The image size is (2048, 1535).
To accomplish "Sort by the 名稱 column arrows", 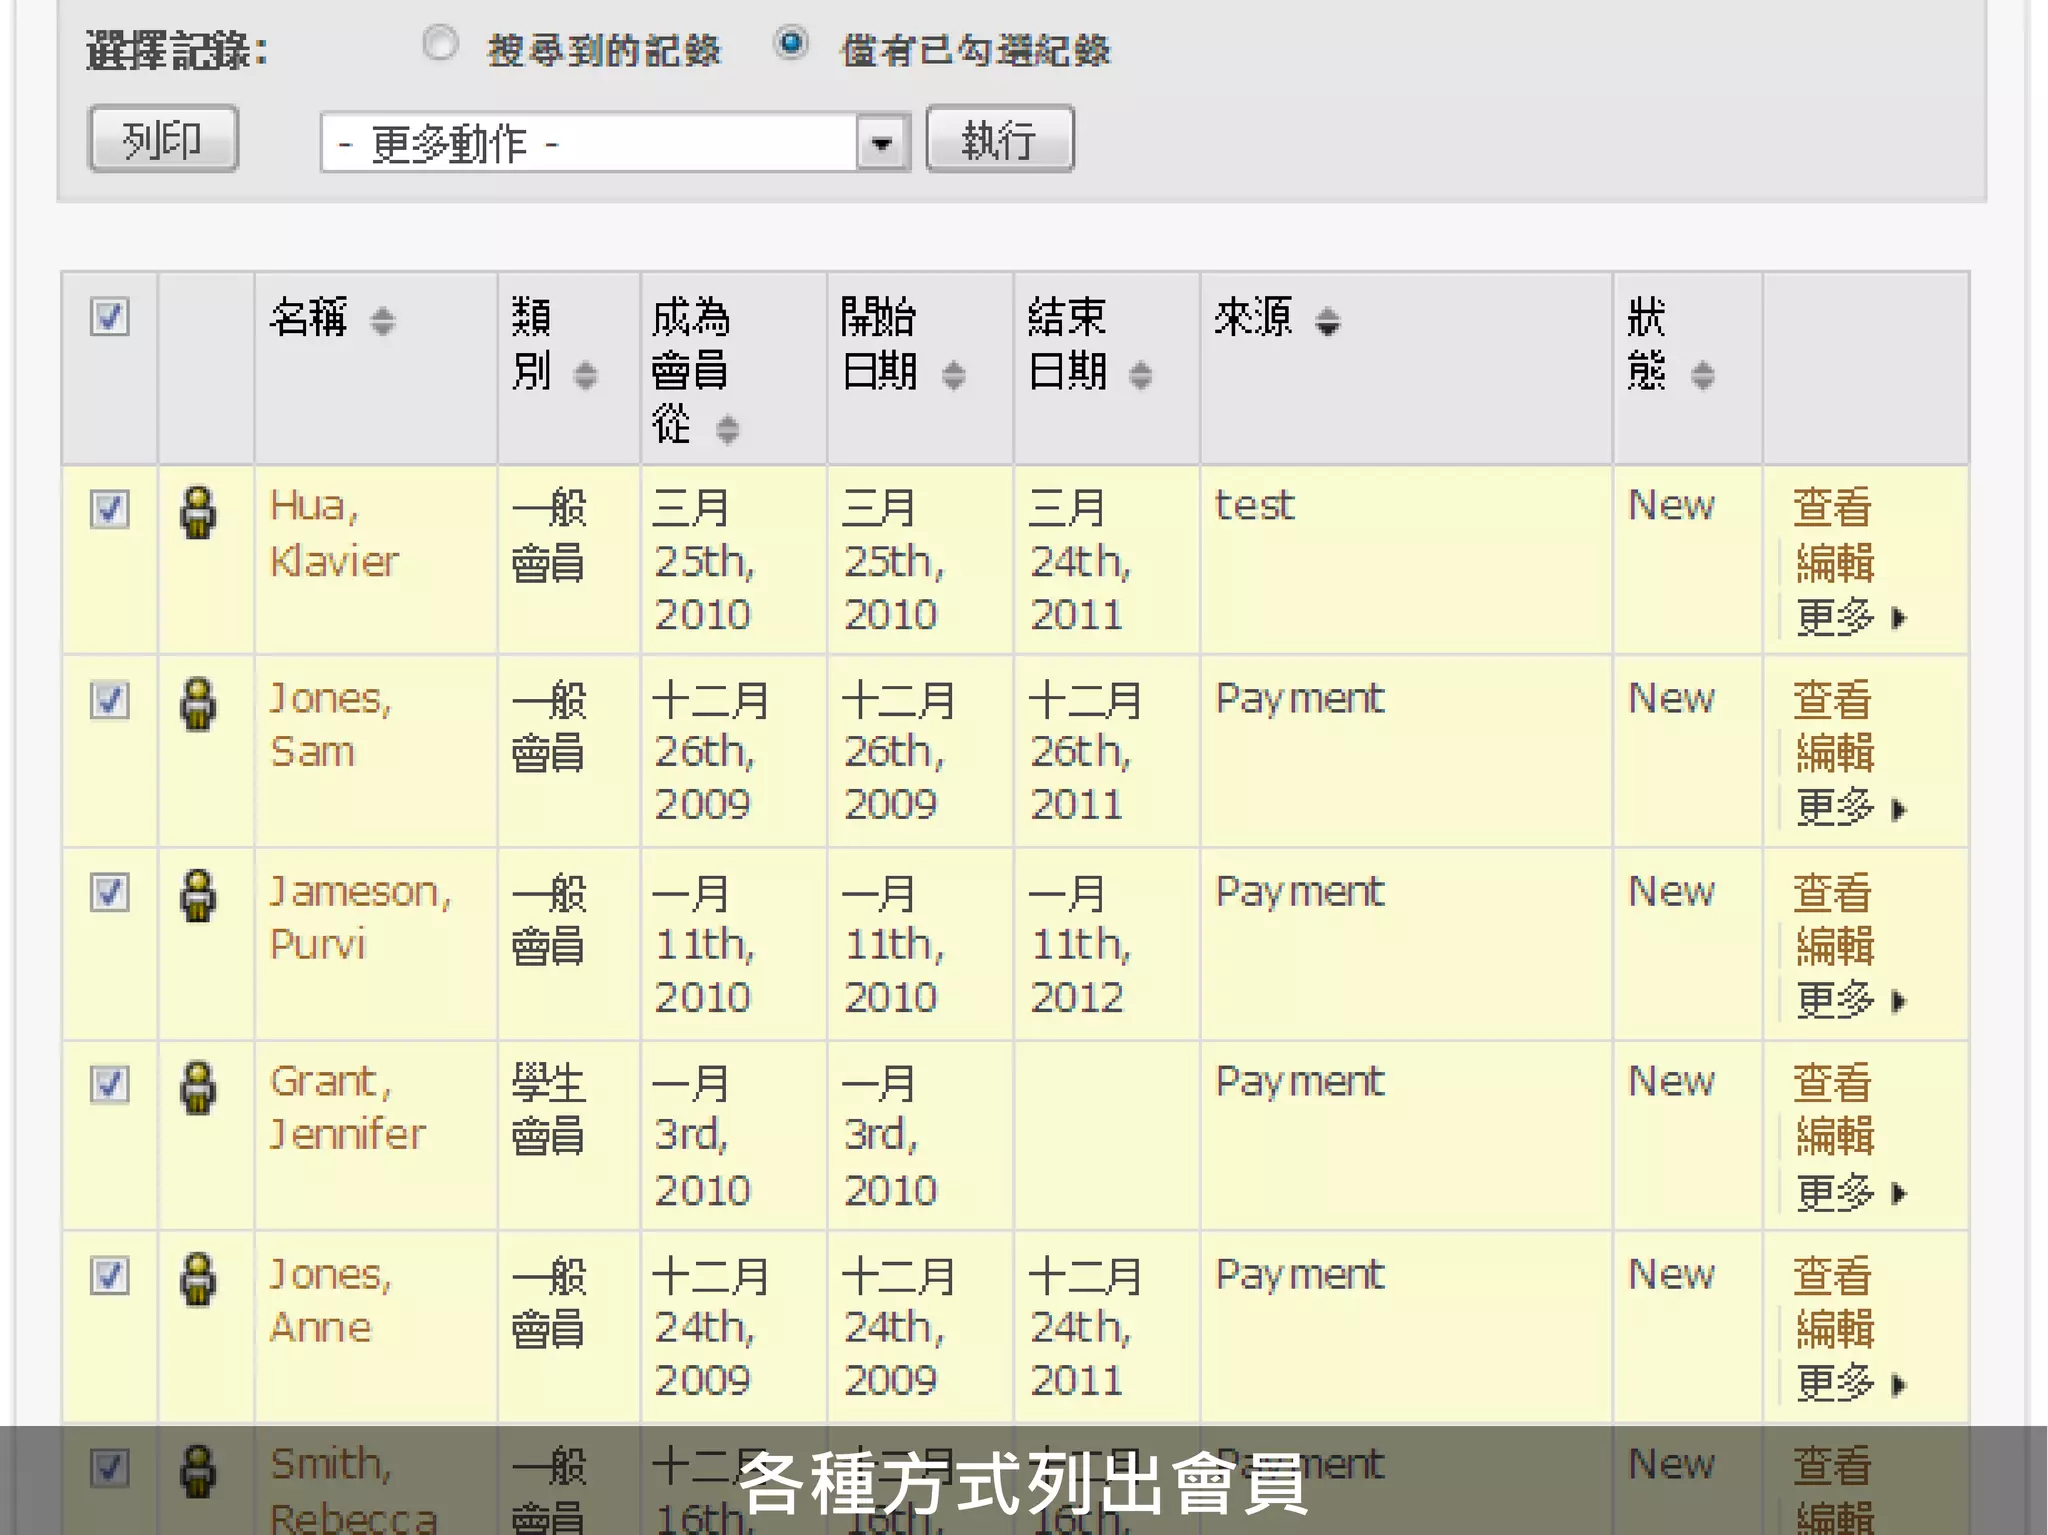I will [x=382, y=321].
